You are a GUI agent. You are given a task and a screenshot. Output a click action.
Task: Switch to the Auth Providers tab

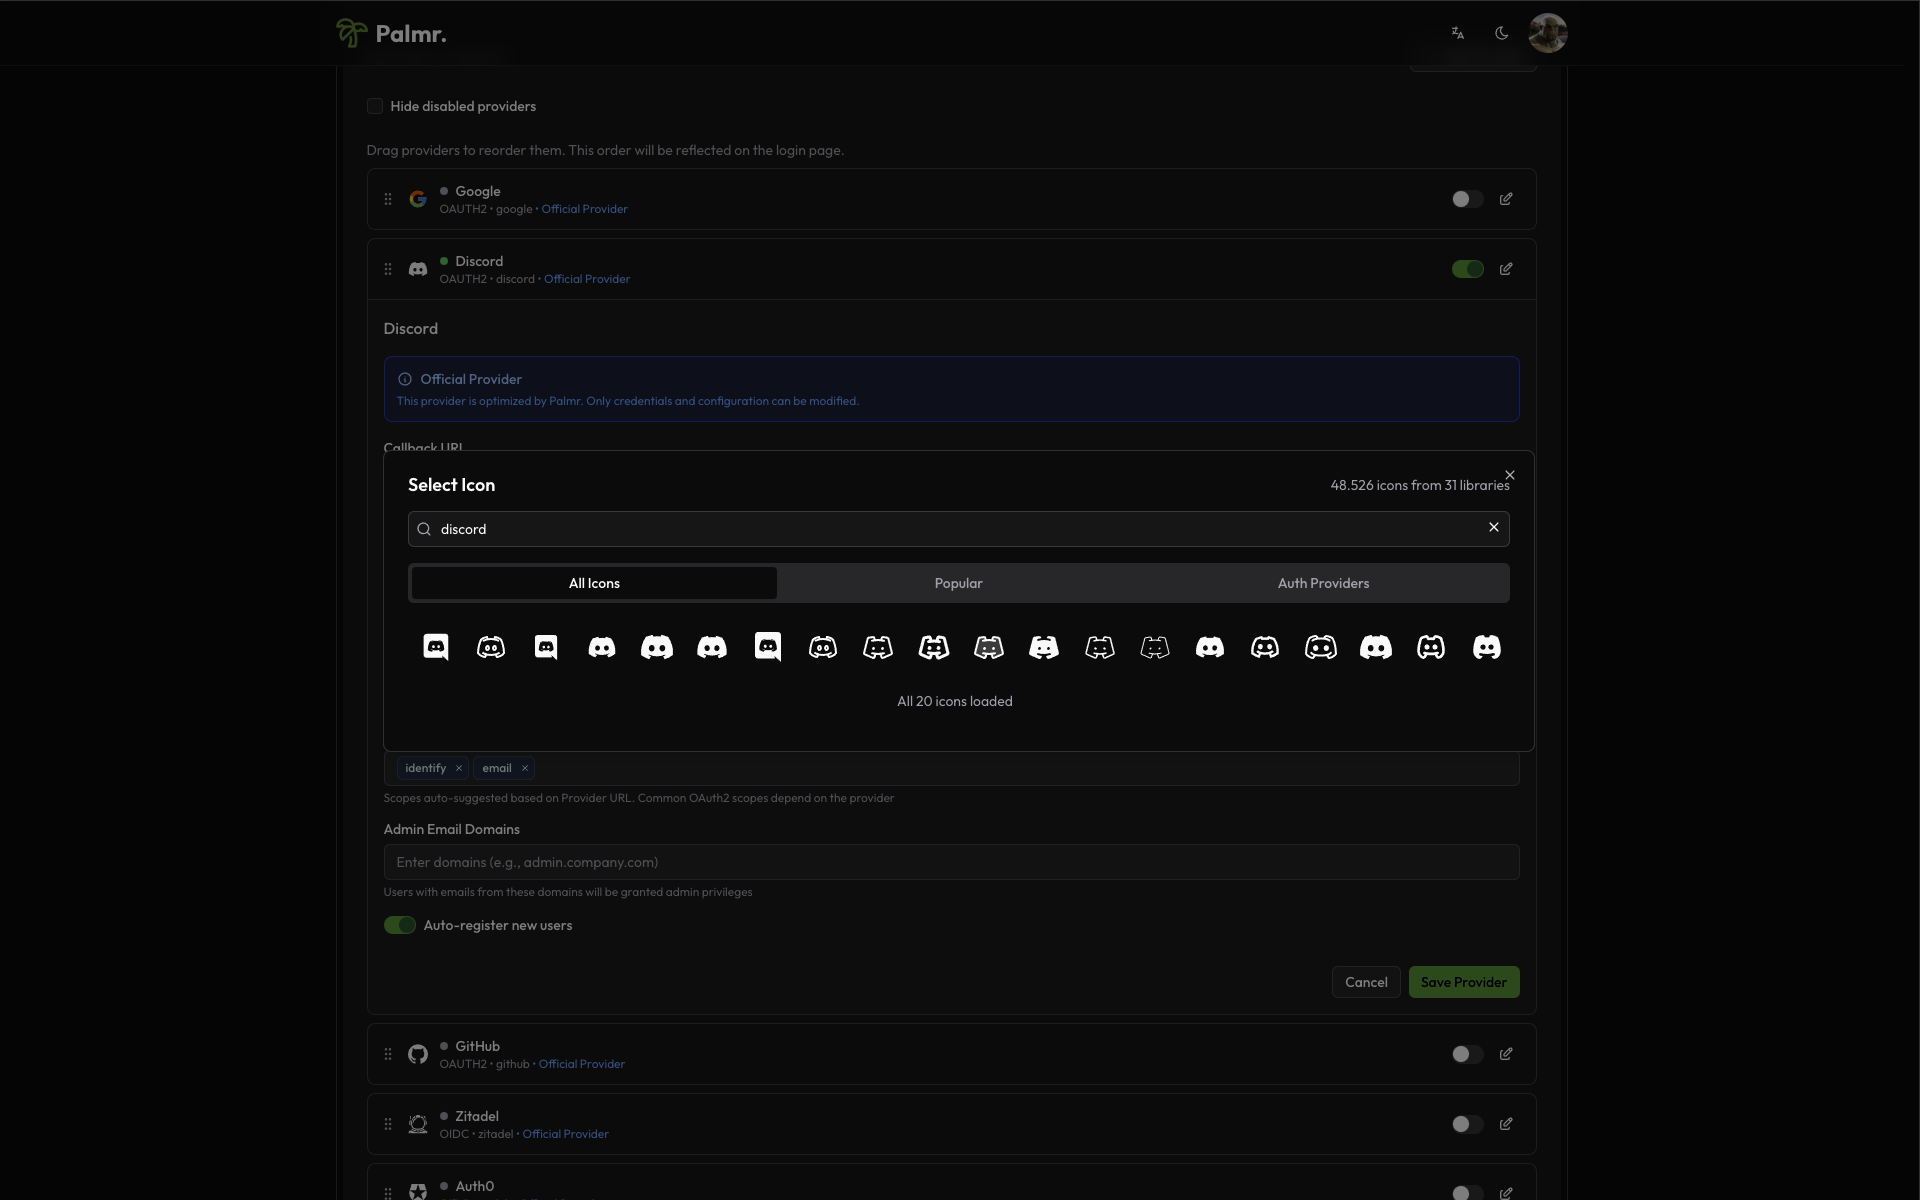[1323, 583]
